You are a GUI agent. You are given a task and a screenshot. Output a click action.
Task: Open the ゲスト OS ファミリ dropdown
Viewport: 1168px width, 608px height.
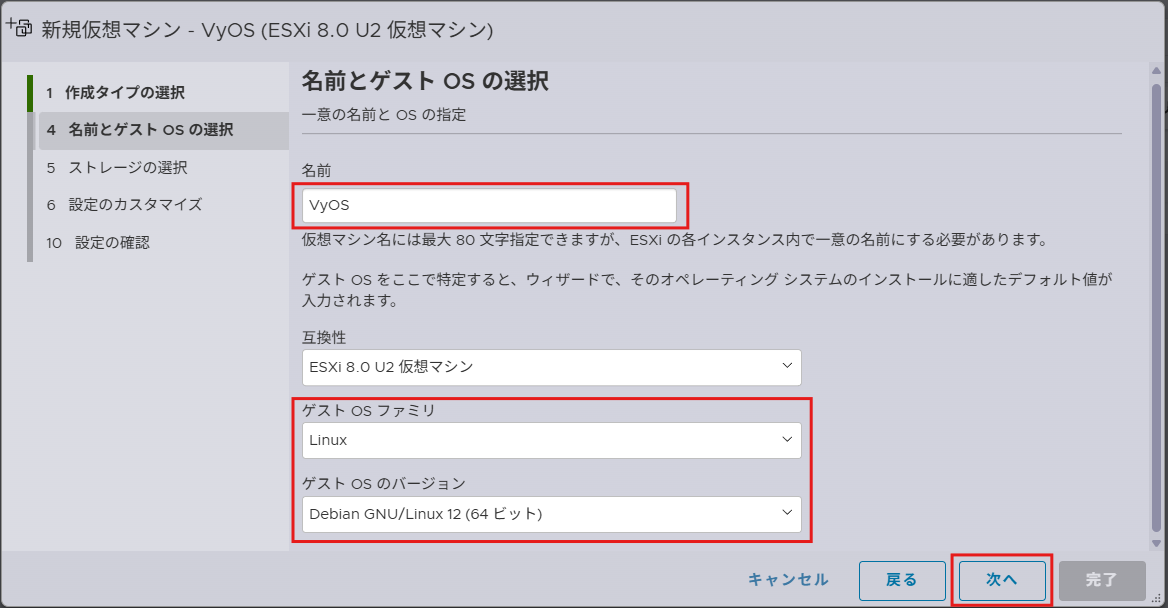[551, 440]
